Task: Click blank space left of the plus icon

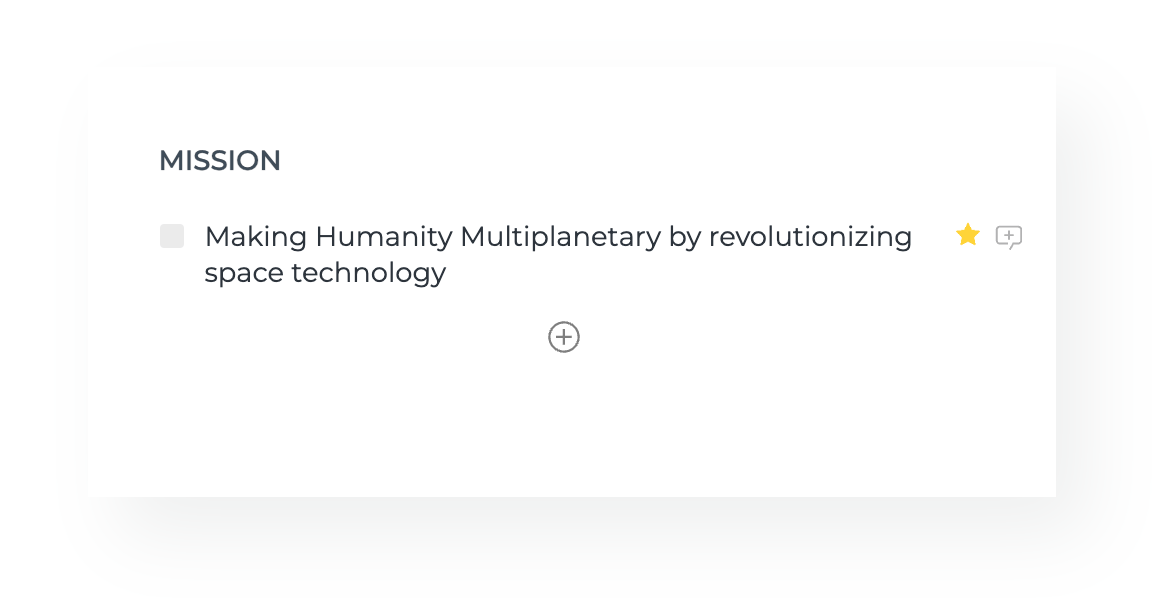Action: pyautogui.click(x=350, y=337)
